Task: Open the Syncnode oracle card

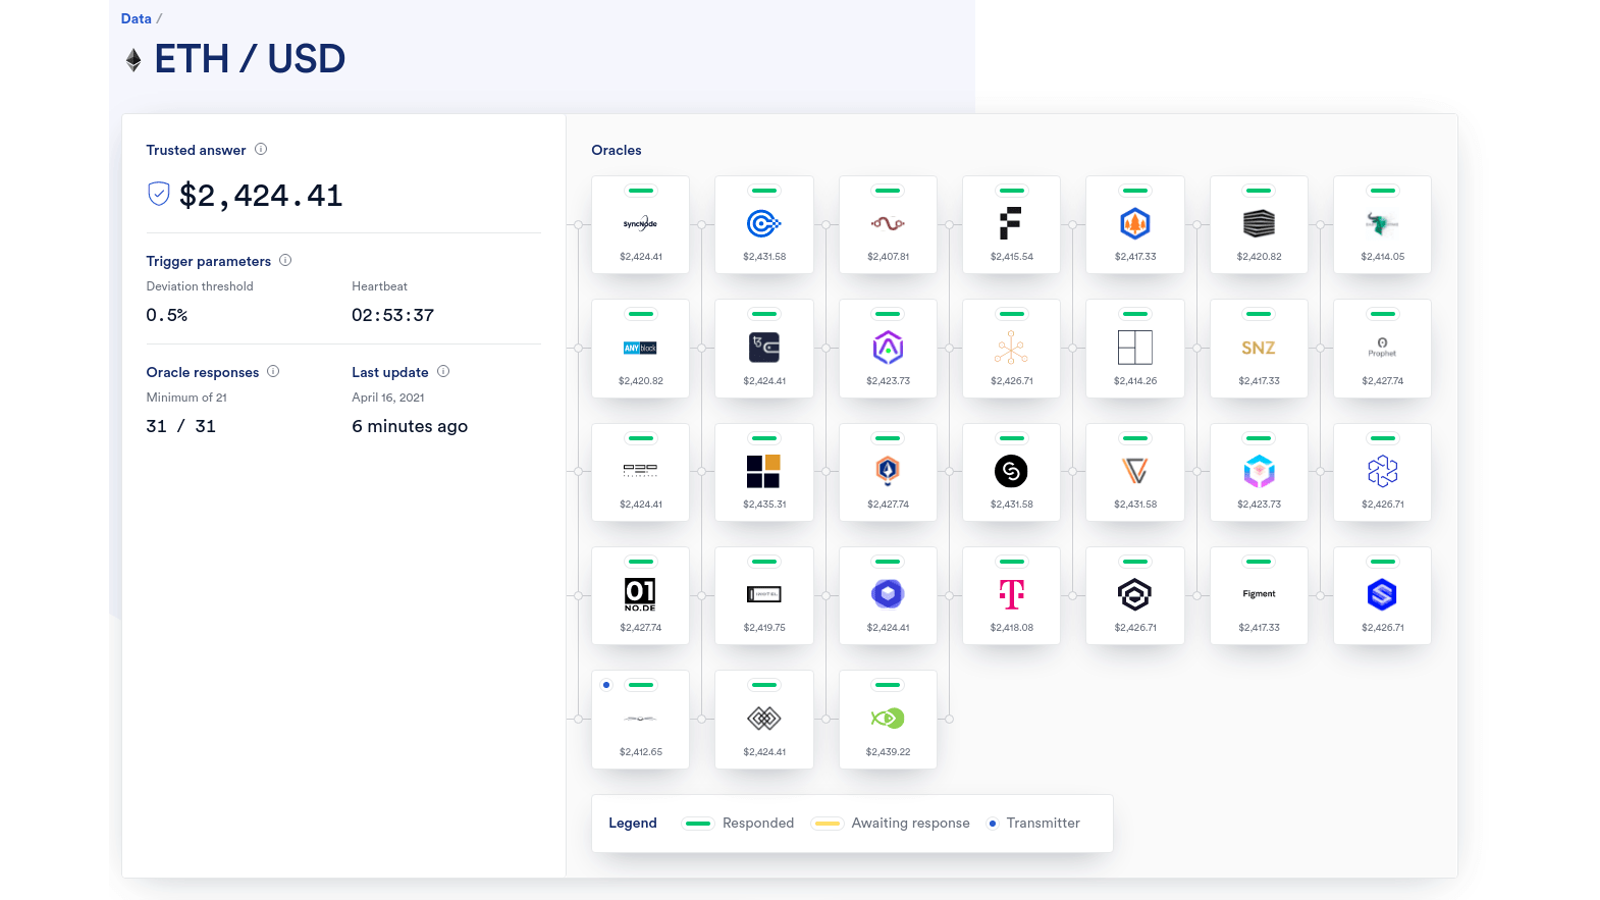Action: 640,225
